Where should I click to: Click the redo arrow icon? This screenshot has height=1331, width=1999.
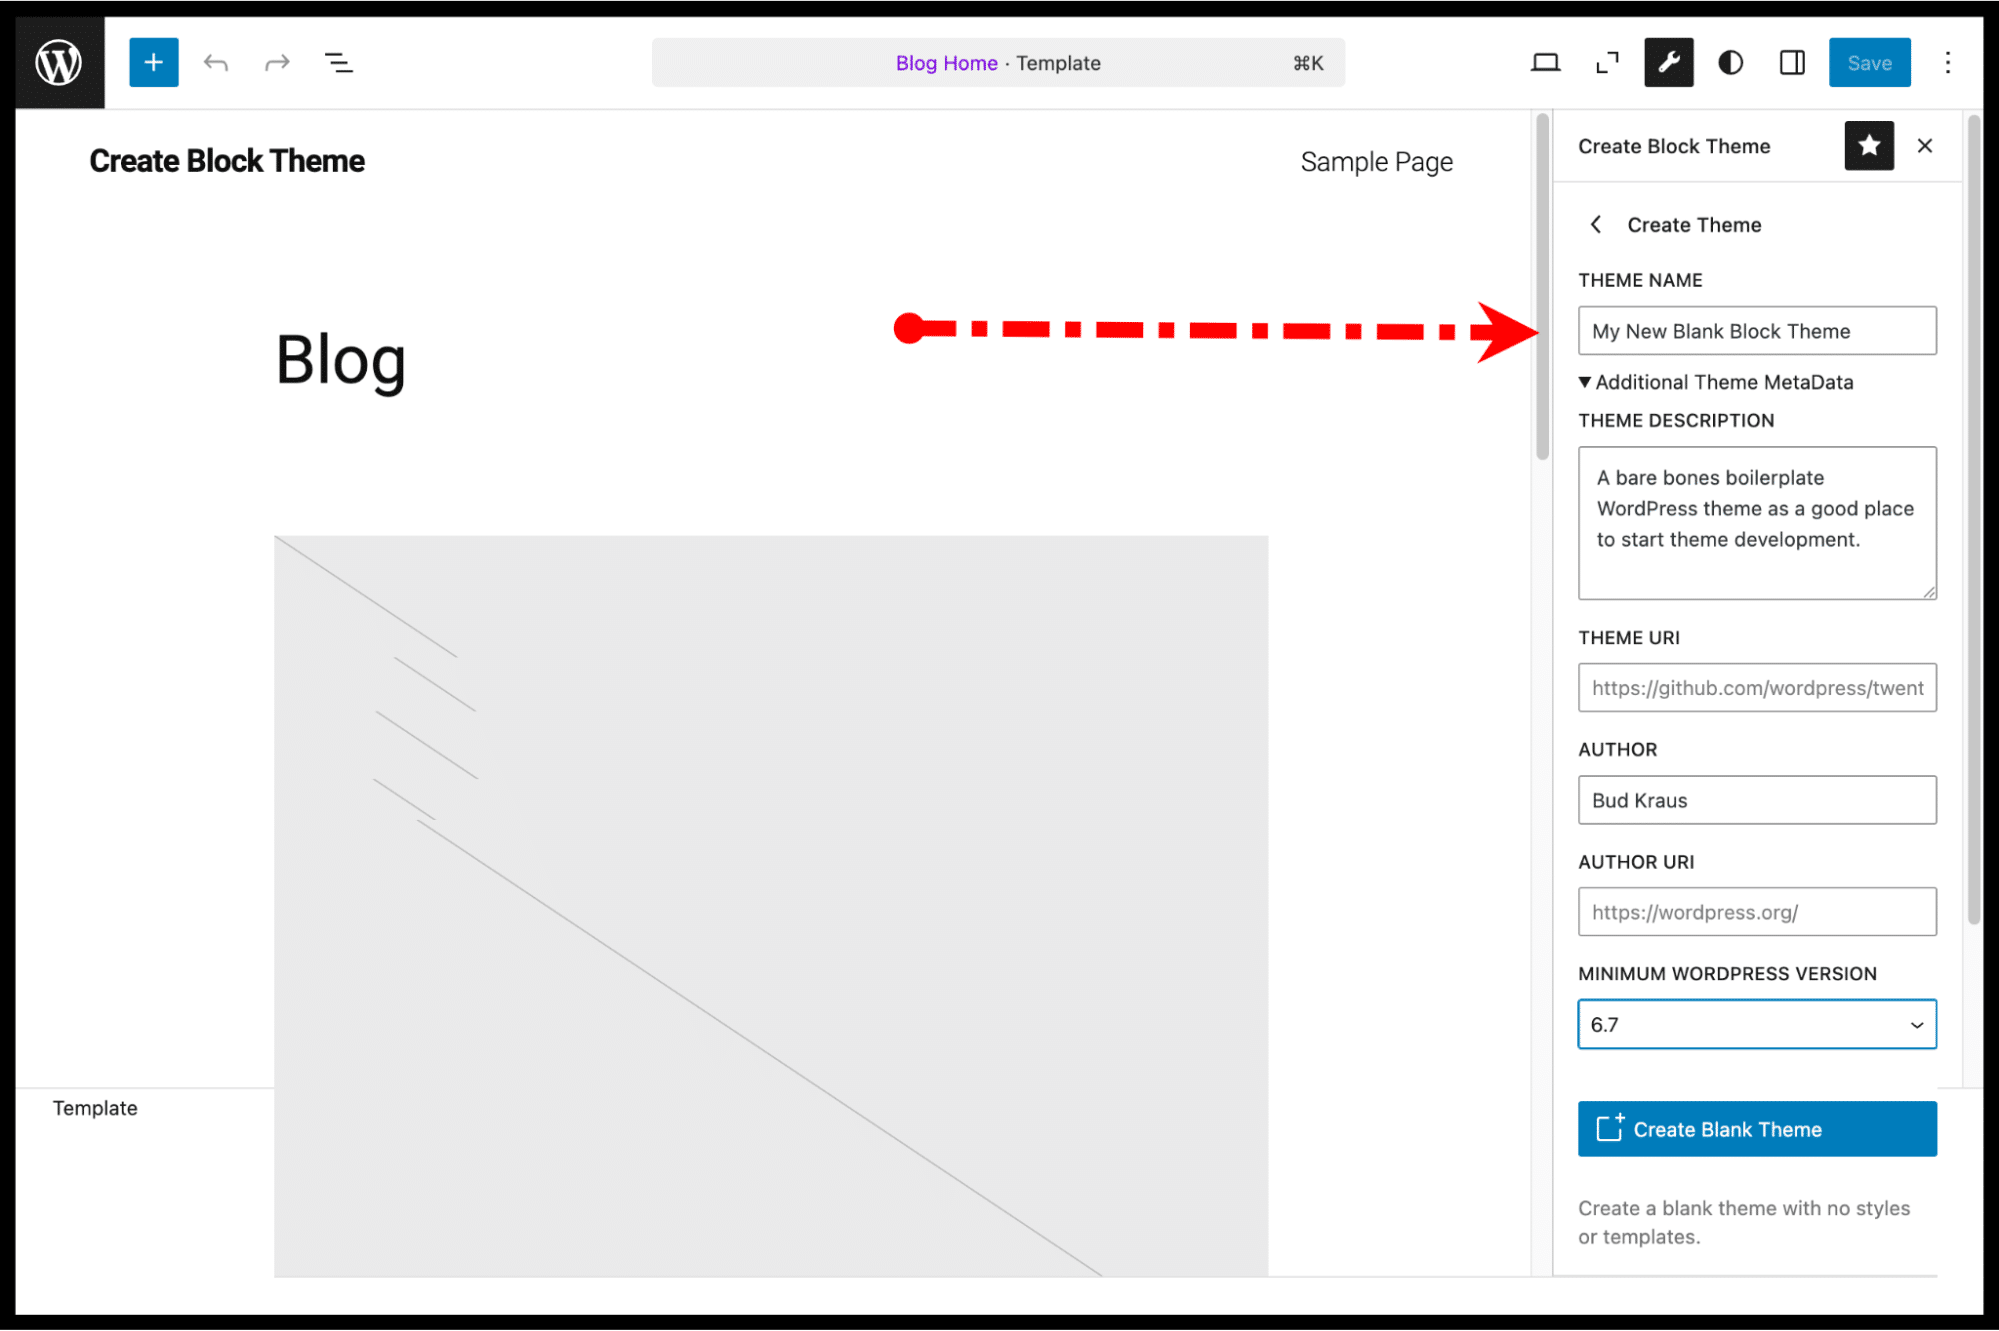click(x=275, y=62)
